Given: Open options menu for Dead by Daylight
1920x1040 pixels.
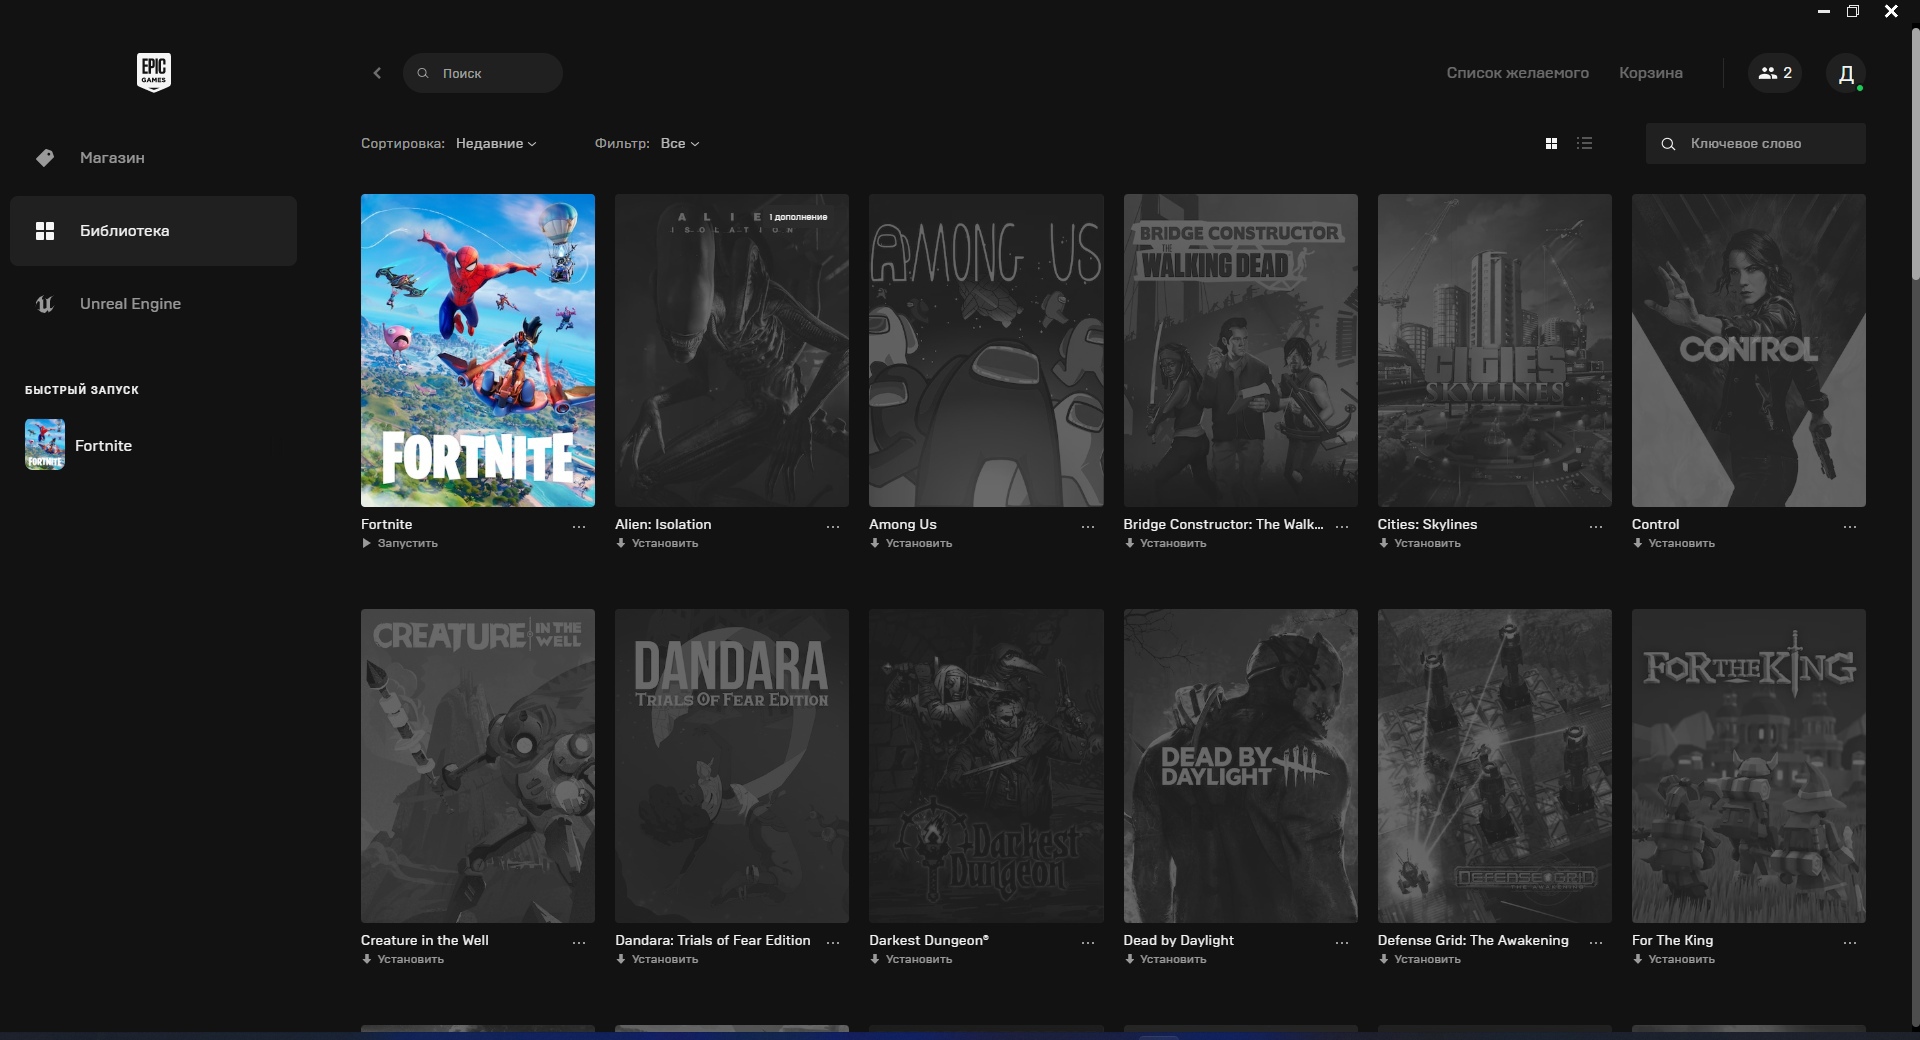Looking at the screenshot, I should click(x=1342, y=942).
